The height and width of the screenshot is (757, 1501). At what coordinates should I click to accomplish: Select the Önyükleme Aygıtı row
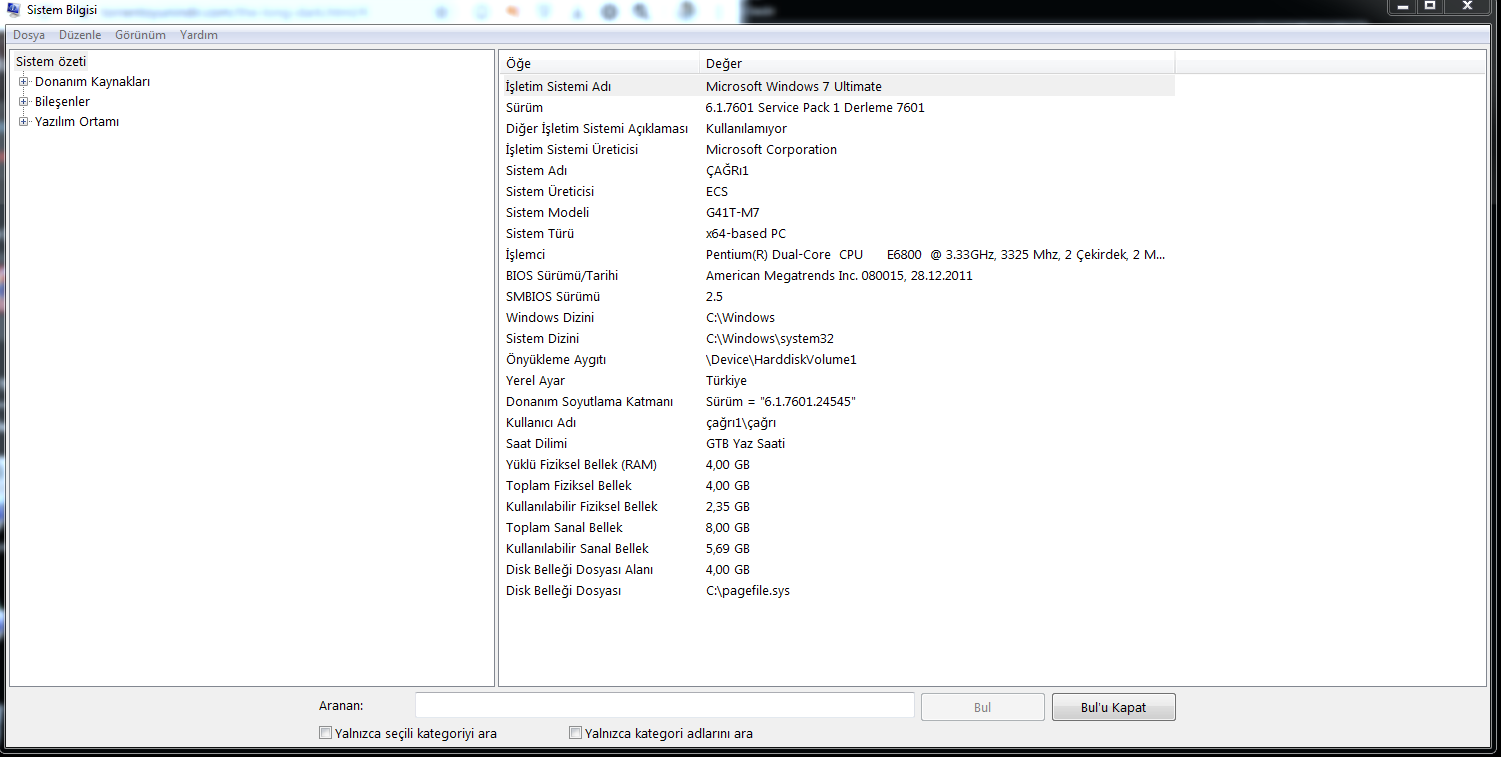coord(837,360)
